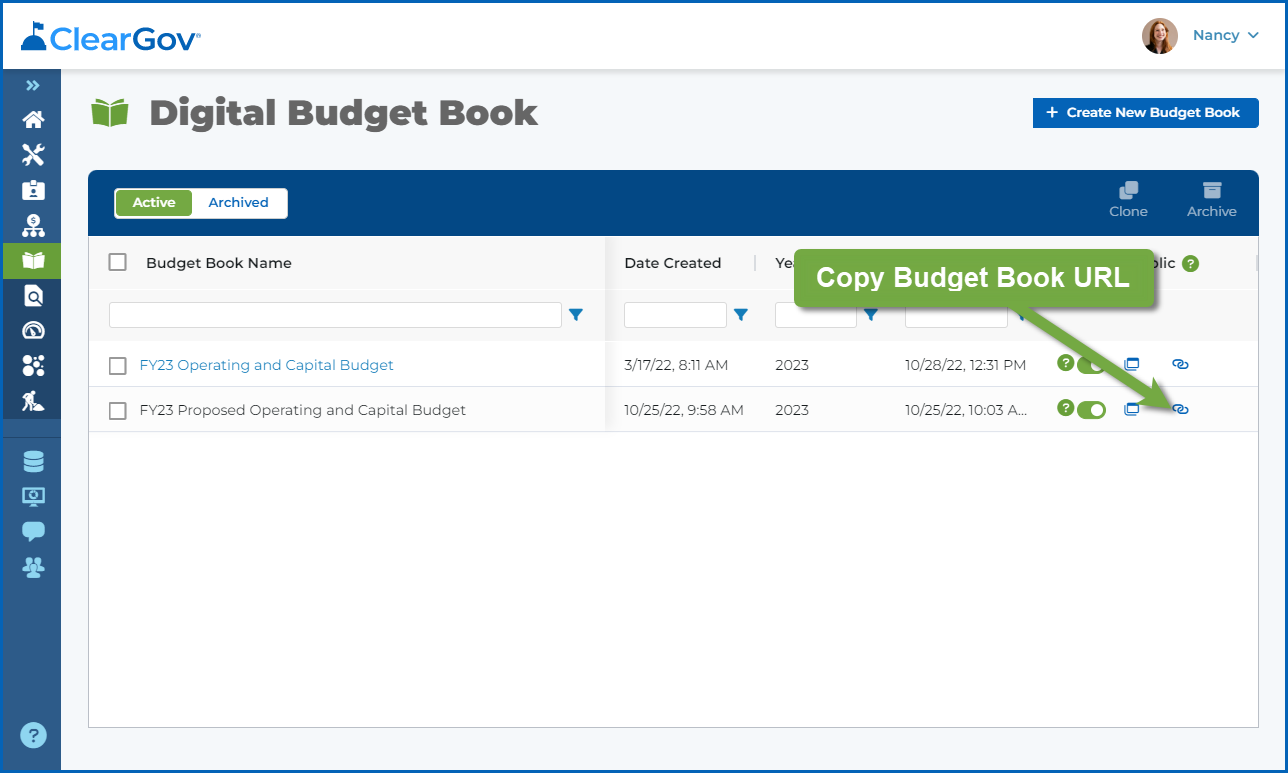1288x773 pixels.
Task: Open the funnel filter beside the Budget Book Name input
Action: tap(576, 315)
